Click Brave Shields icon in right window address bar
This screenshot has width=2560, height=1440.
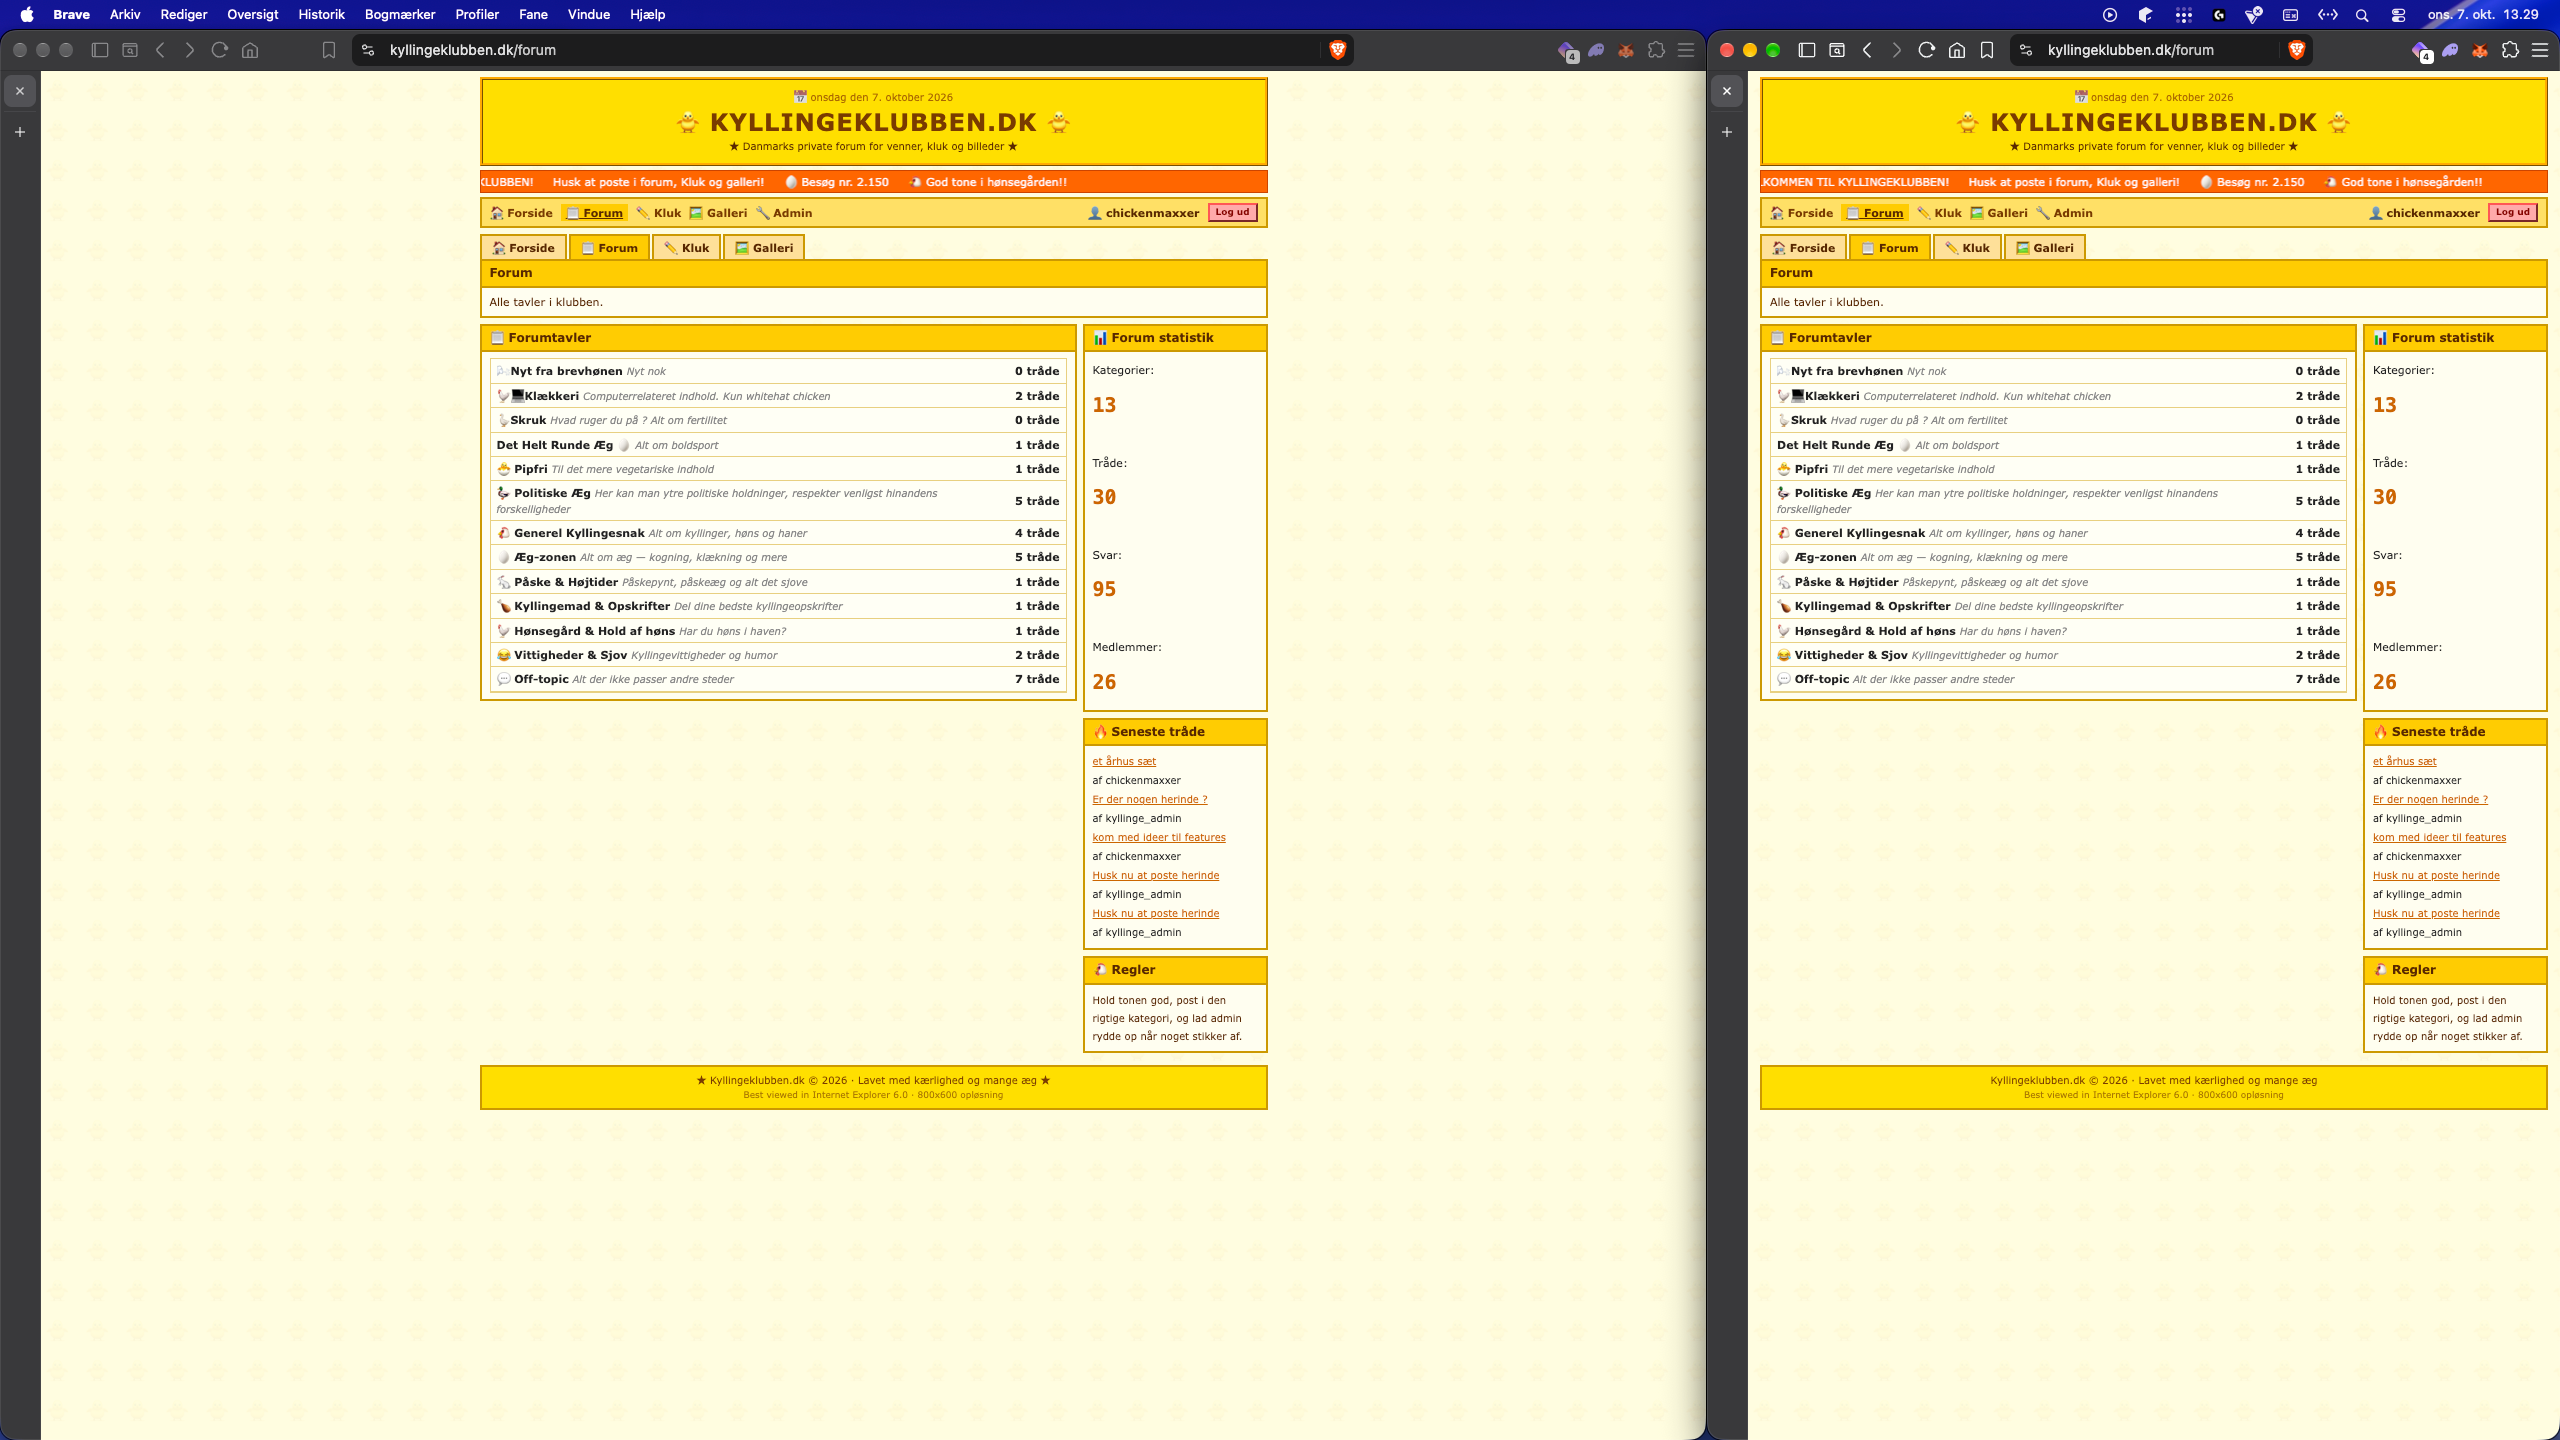point(2297,50)
